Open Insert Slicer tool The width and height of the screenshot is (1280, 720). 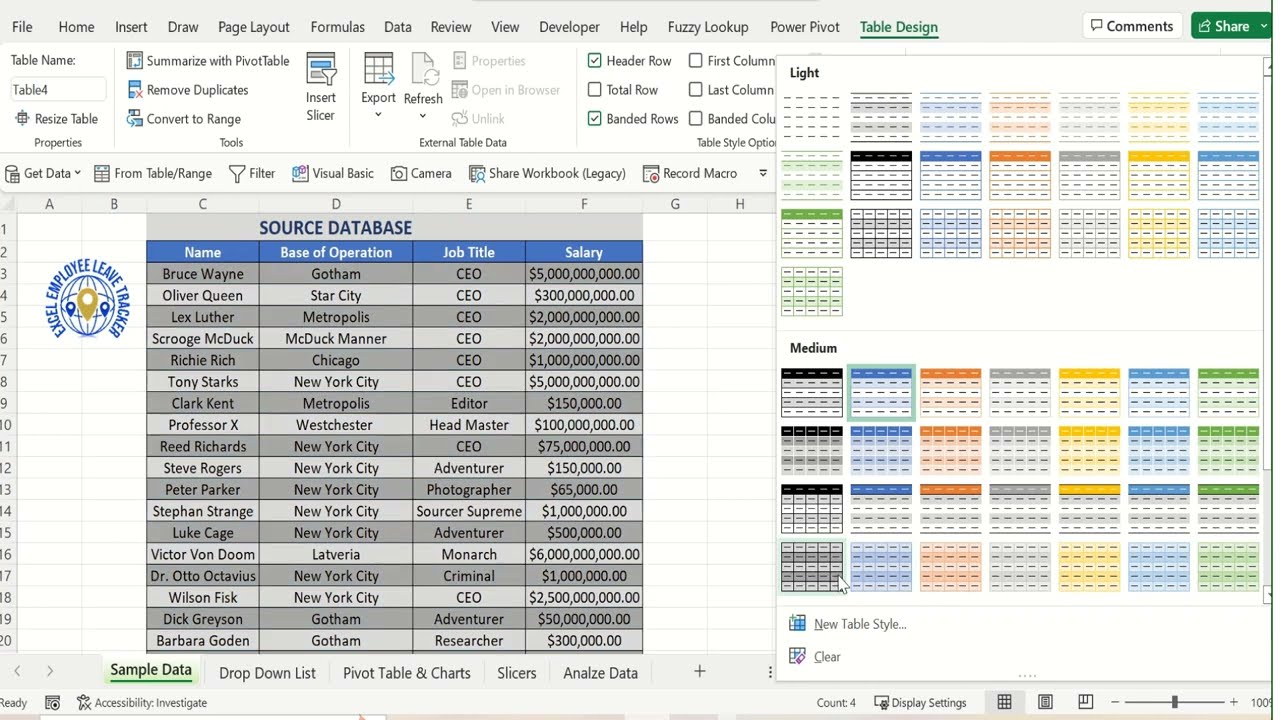(x=321, y=88)
